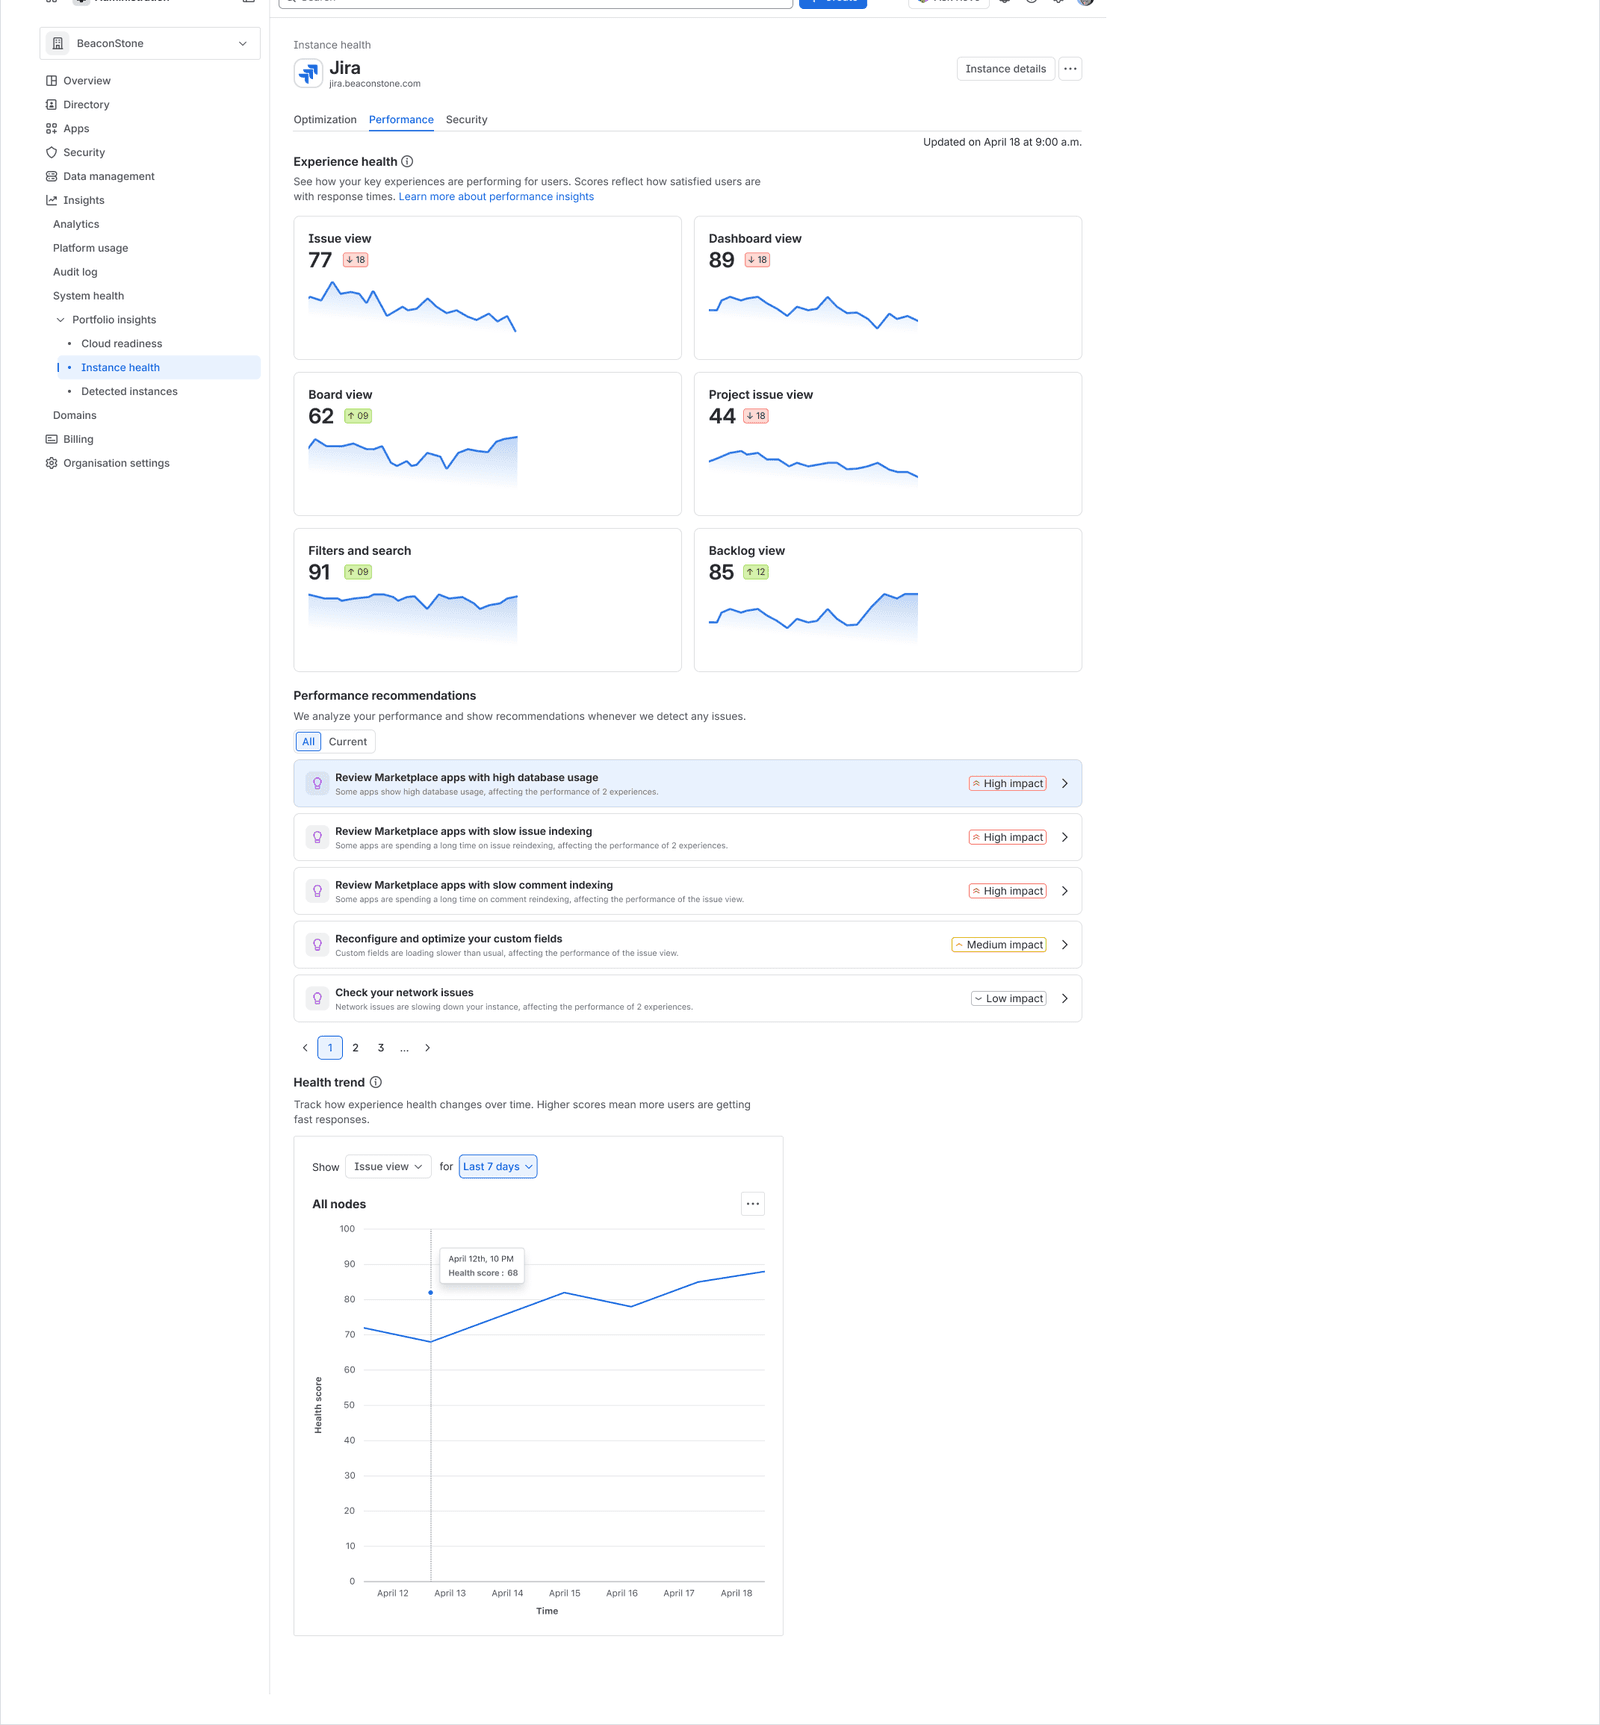Click the Issue view score card

tap(488, 288)
